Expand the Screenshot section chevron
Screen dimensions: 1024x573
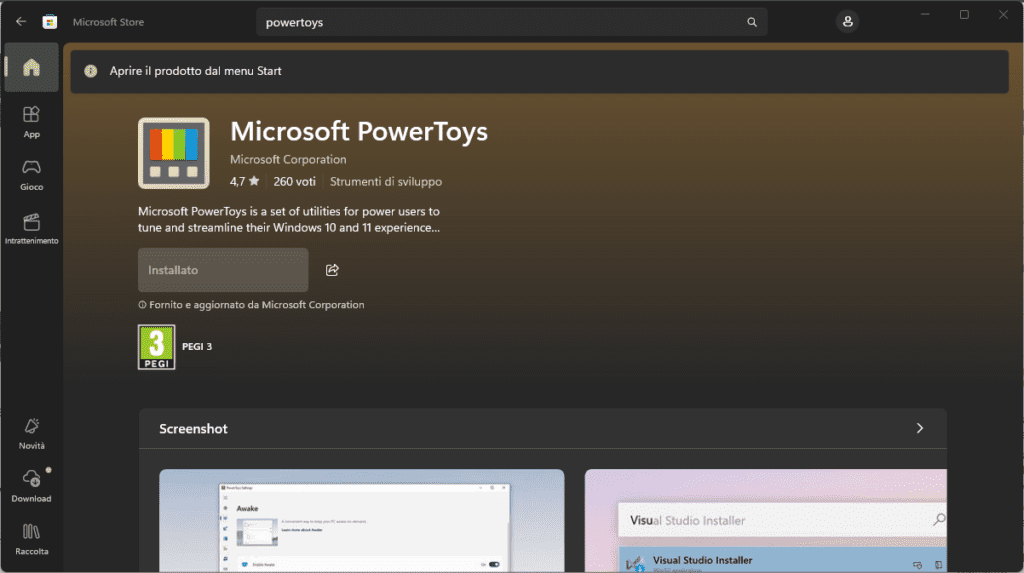[x=920, y=428]
